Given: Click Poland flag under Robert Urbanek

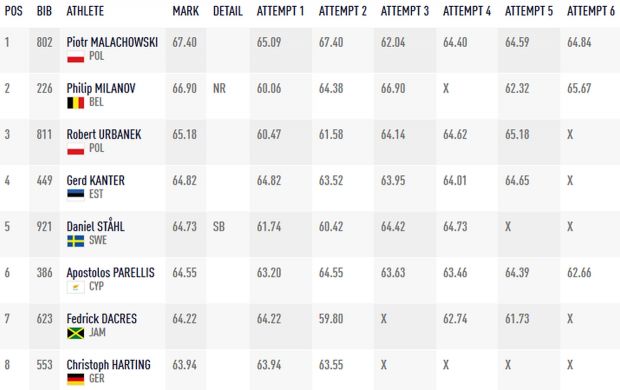Looking at the screenshot, I should pyautogui.click(x=76, y=149).
